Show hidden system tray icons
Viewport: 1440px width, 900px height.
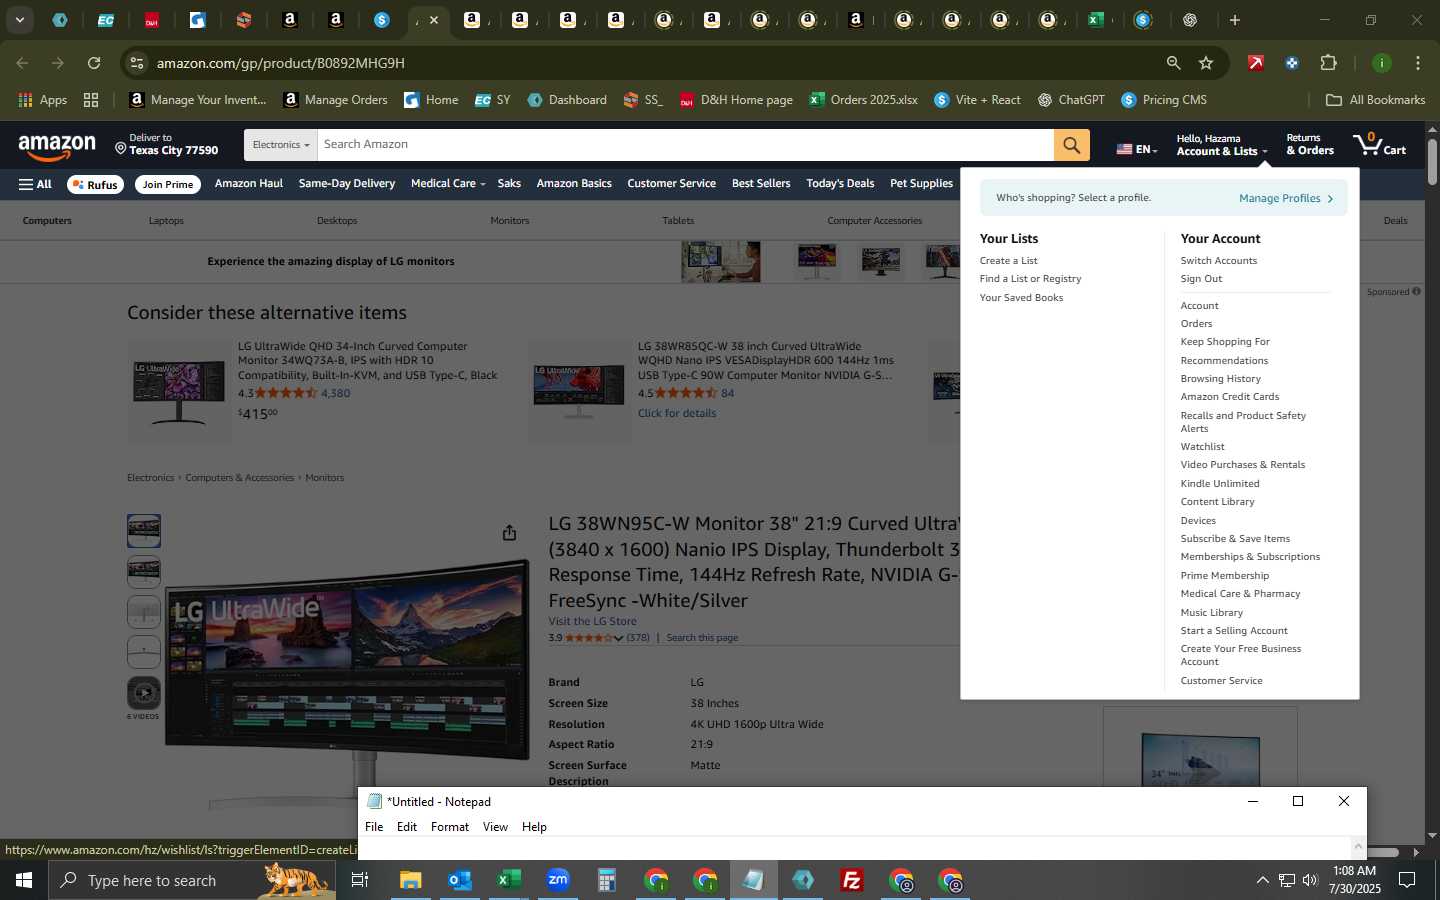pos(1262,880)
